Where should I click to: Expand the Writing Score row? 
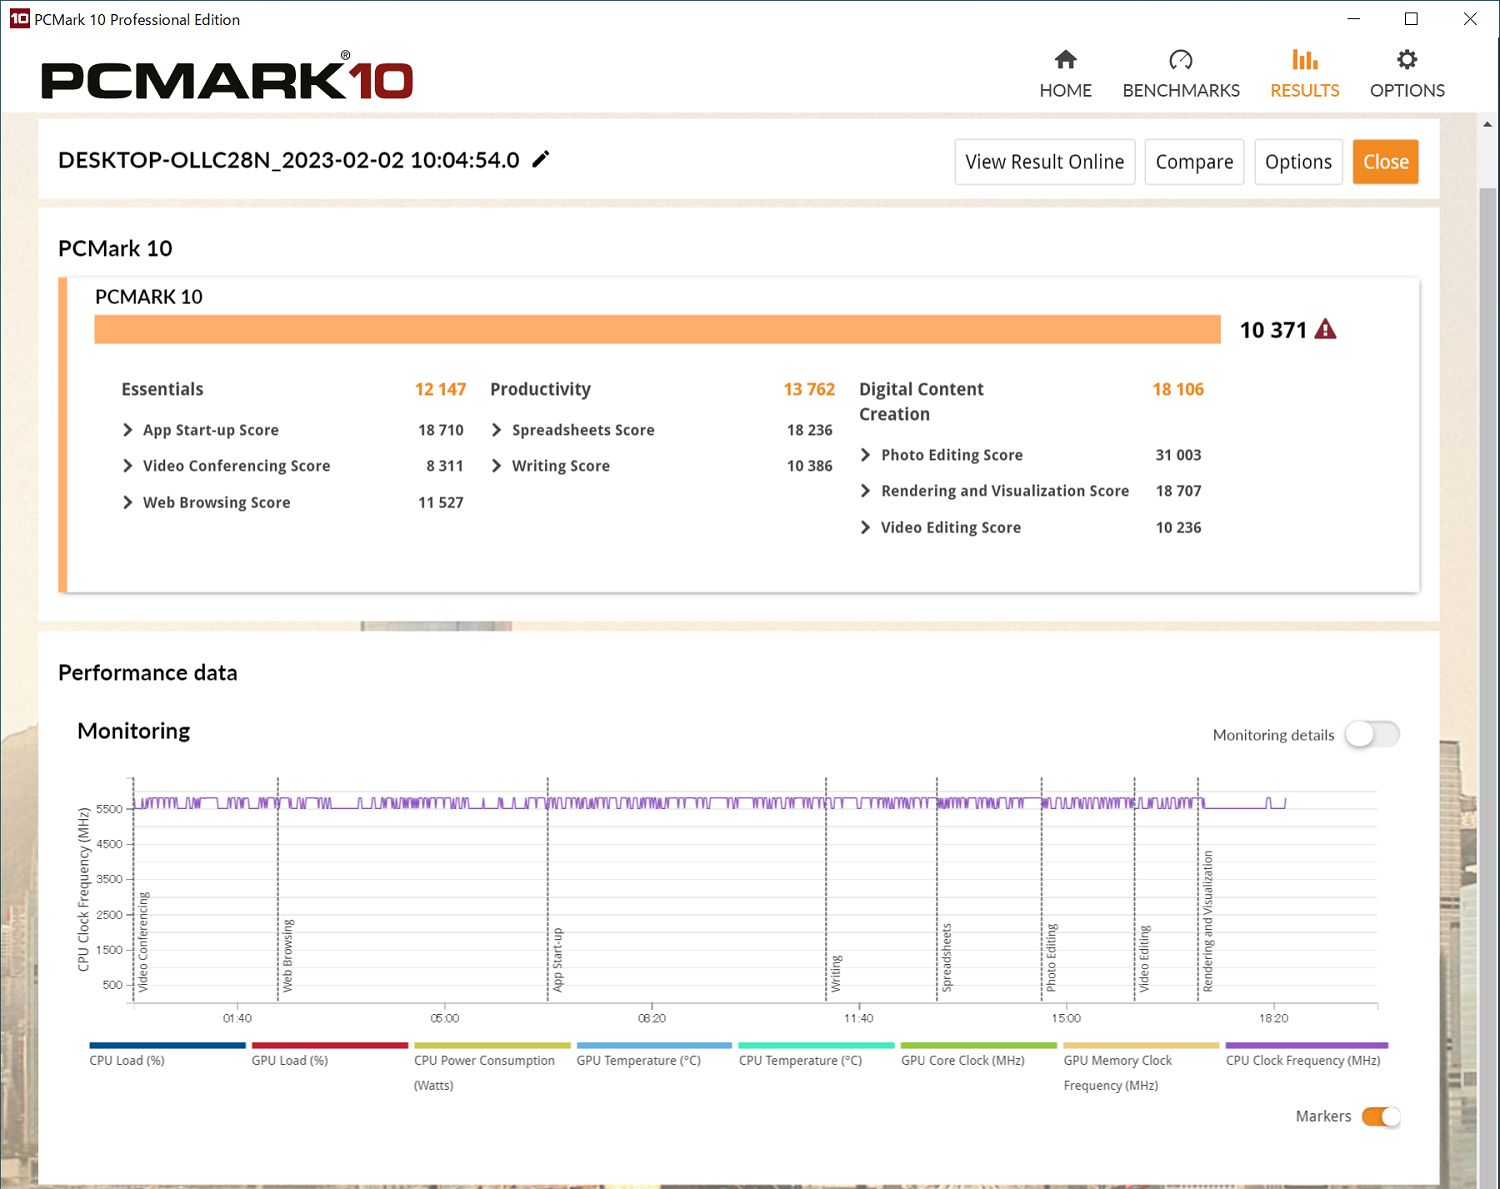pyautogui.click(x=496, y=466)
